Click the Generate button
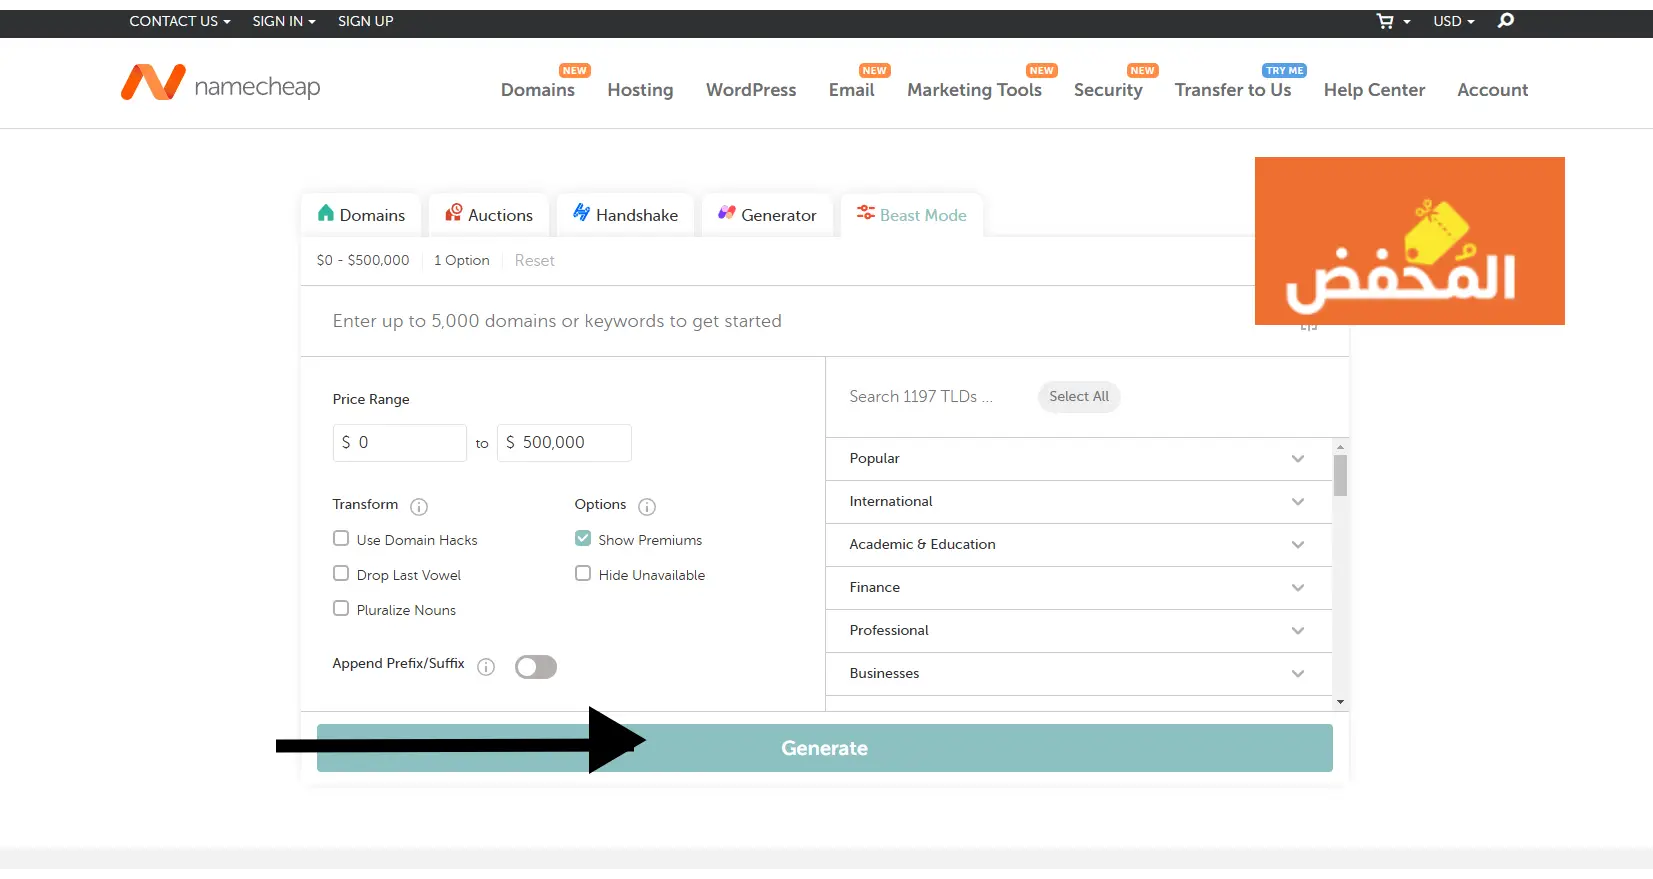The width and height of the screenshot is (1653, 879). point(825,748)
